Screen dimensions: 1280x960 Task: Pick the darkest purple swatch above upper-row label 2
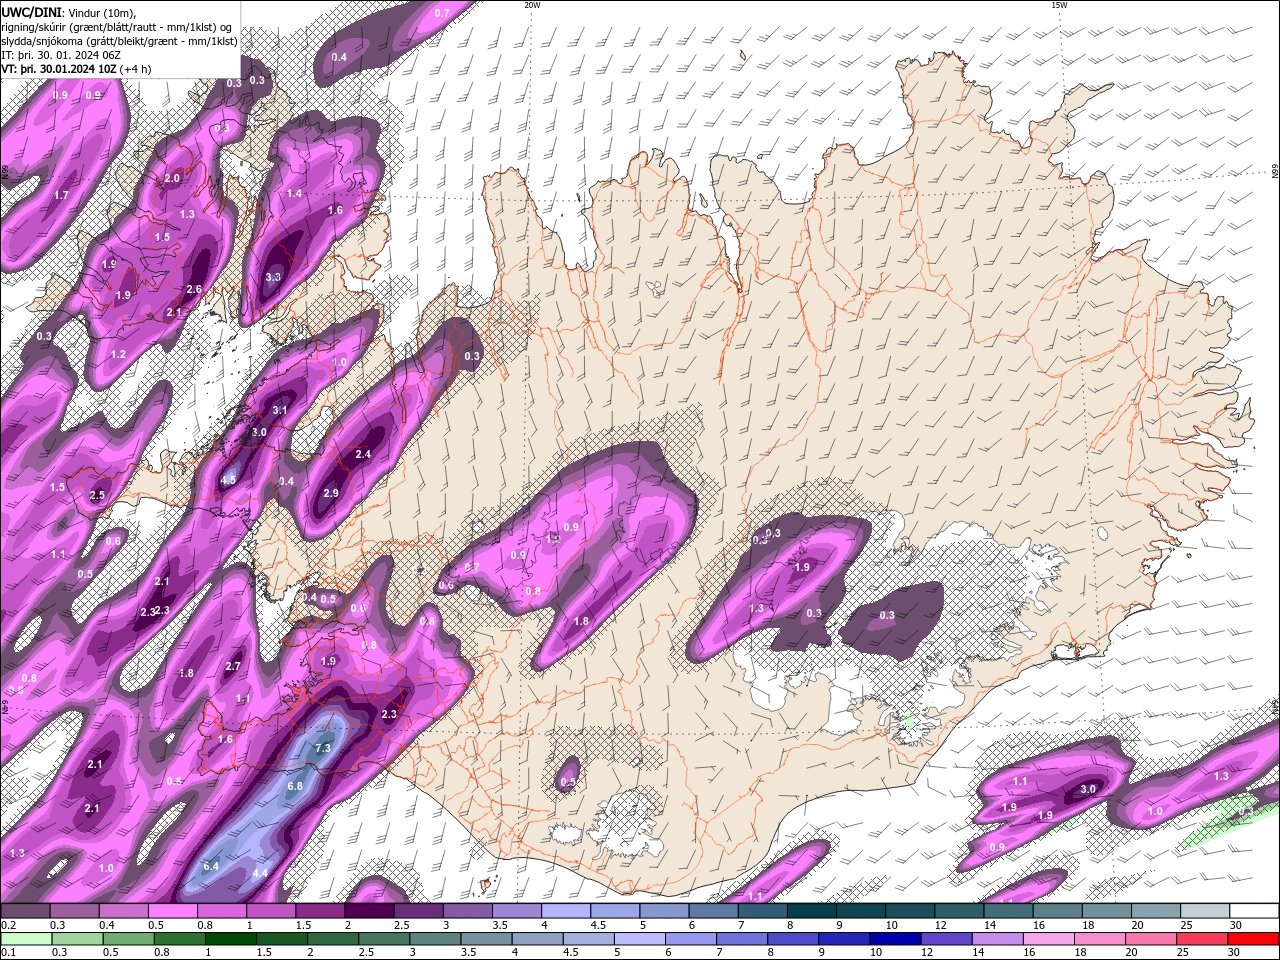(368, 911)
